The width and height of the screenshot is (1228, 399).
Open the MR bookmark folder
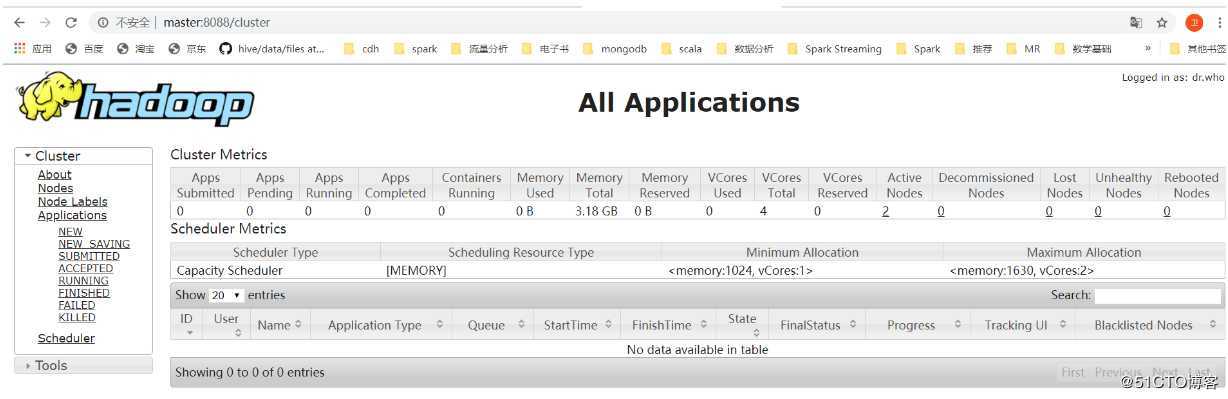[1024, 48]
